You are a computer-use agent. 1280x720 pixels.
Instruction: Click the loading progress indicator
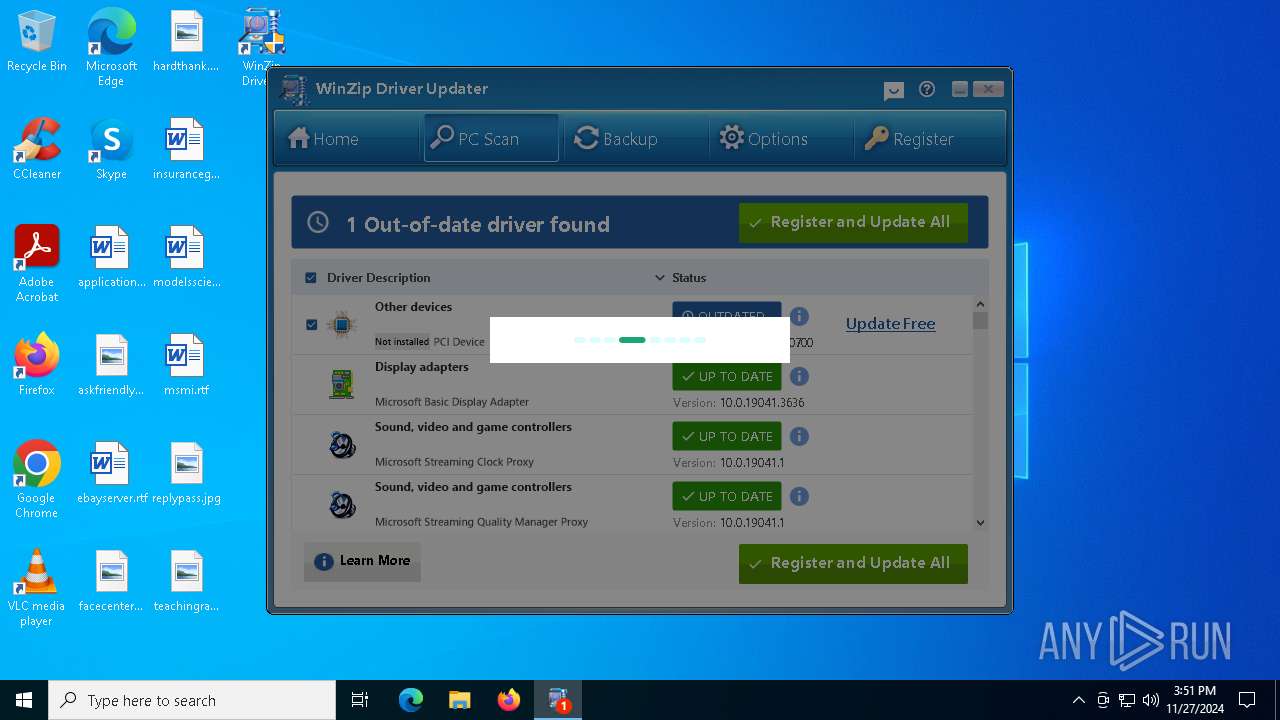pyautogui.click(x=640, y=340)
